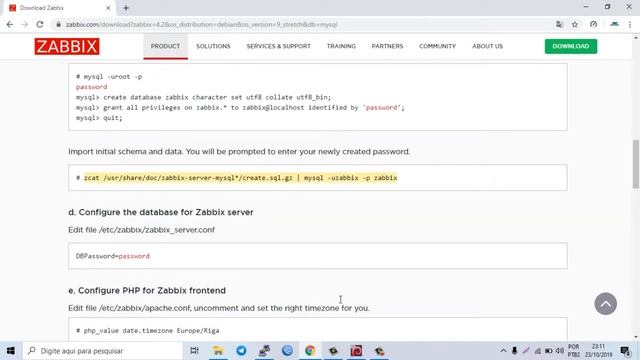Click the browser address bar URL

tap(202, 24)
